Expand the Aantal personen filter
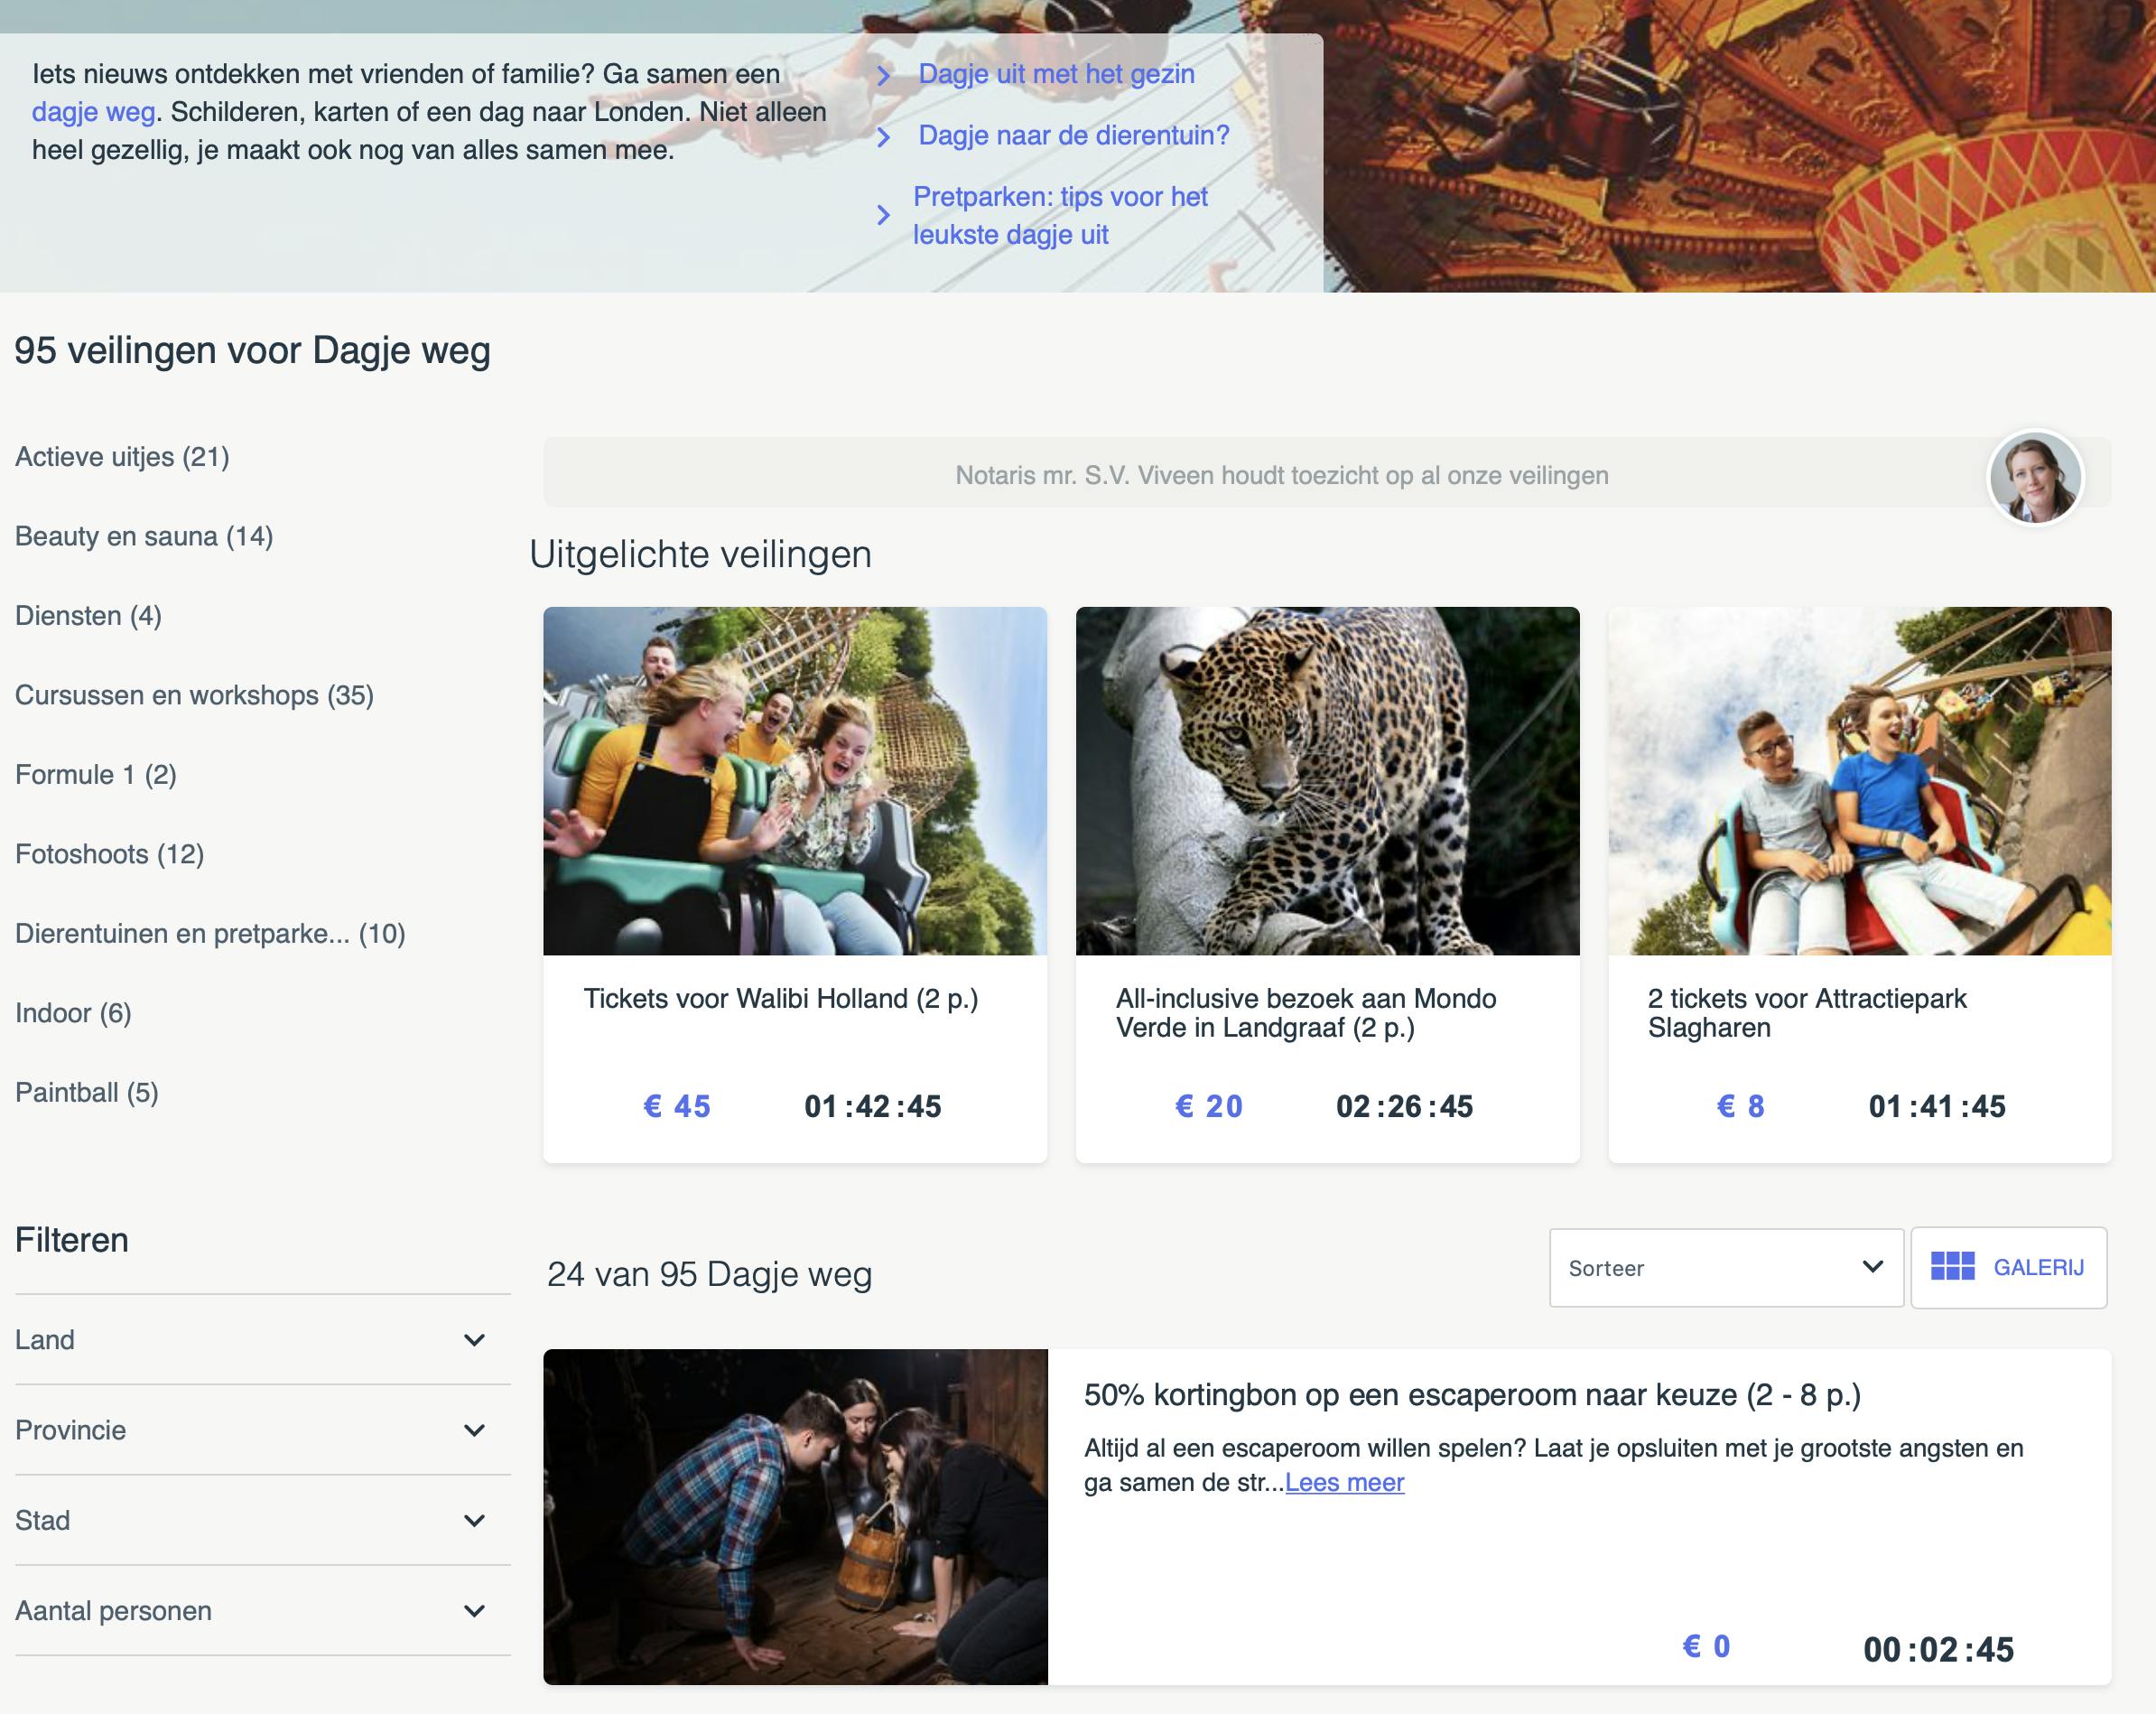The width and height of the screenshot is (2156, 1714). pyautogui.click(x=474, y=1610)
